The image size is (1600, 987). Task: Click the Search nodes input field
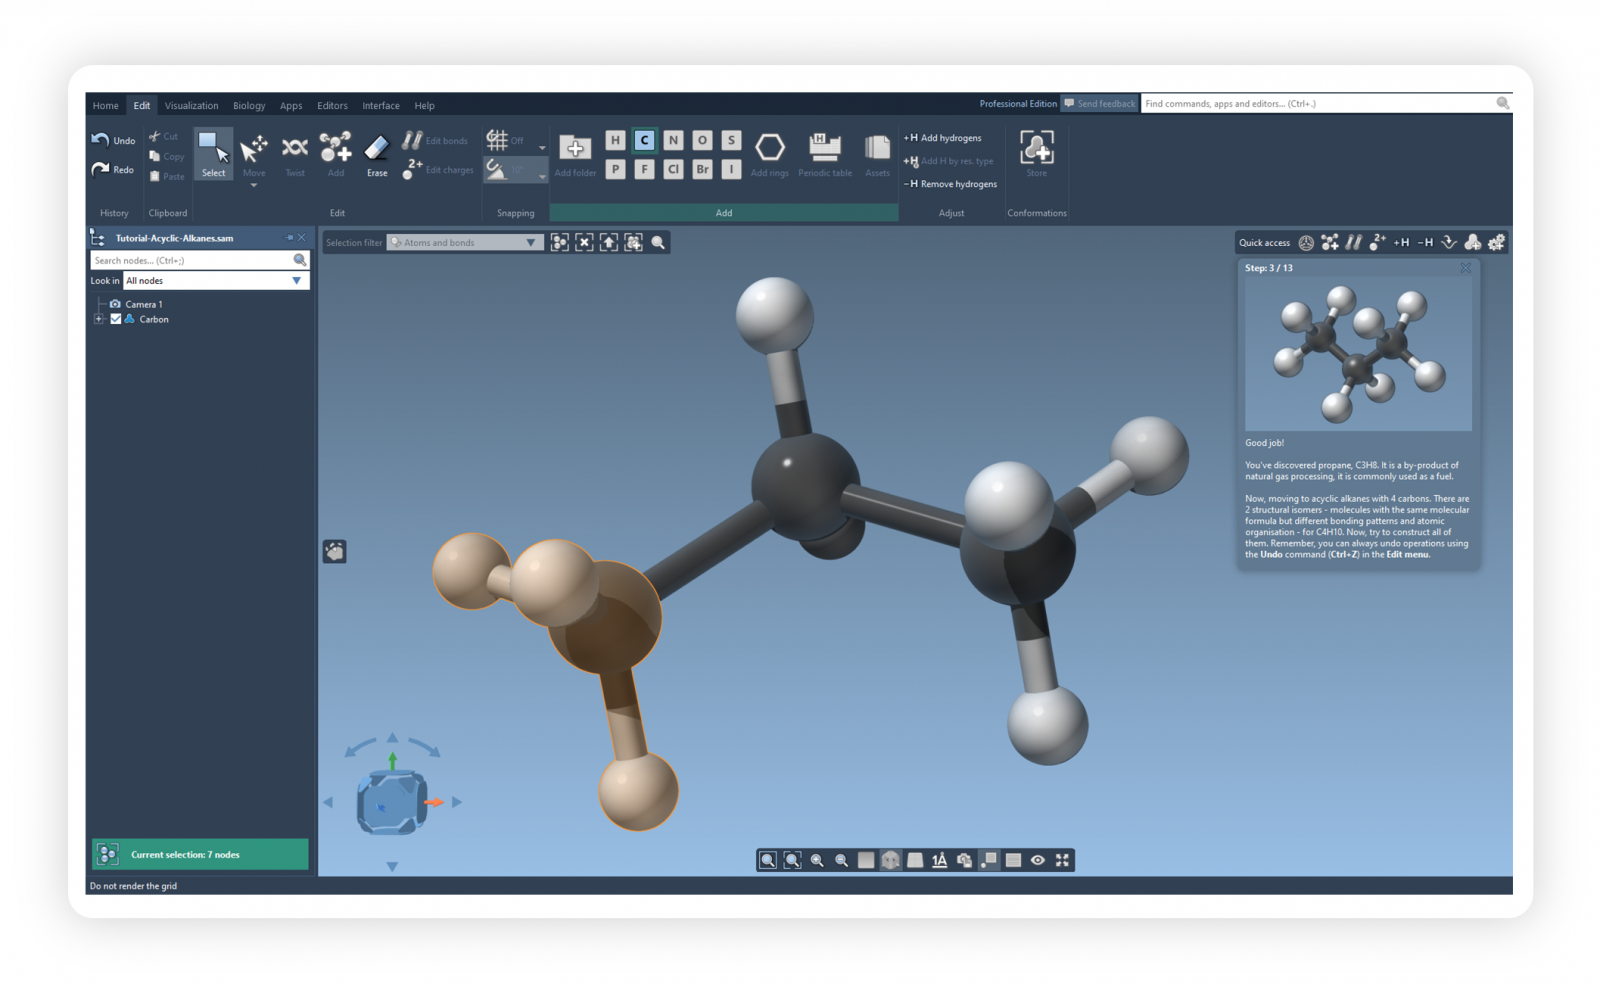coord(190,260)
